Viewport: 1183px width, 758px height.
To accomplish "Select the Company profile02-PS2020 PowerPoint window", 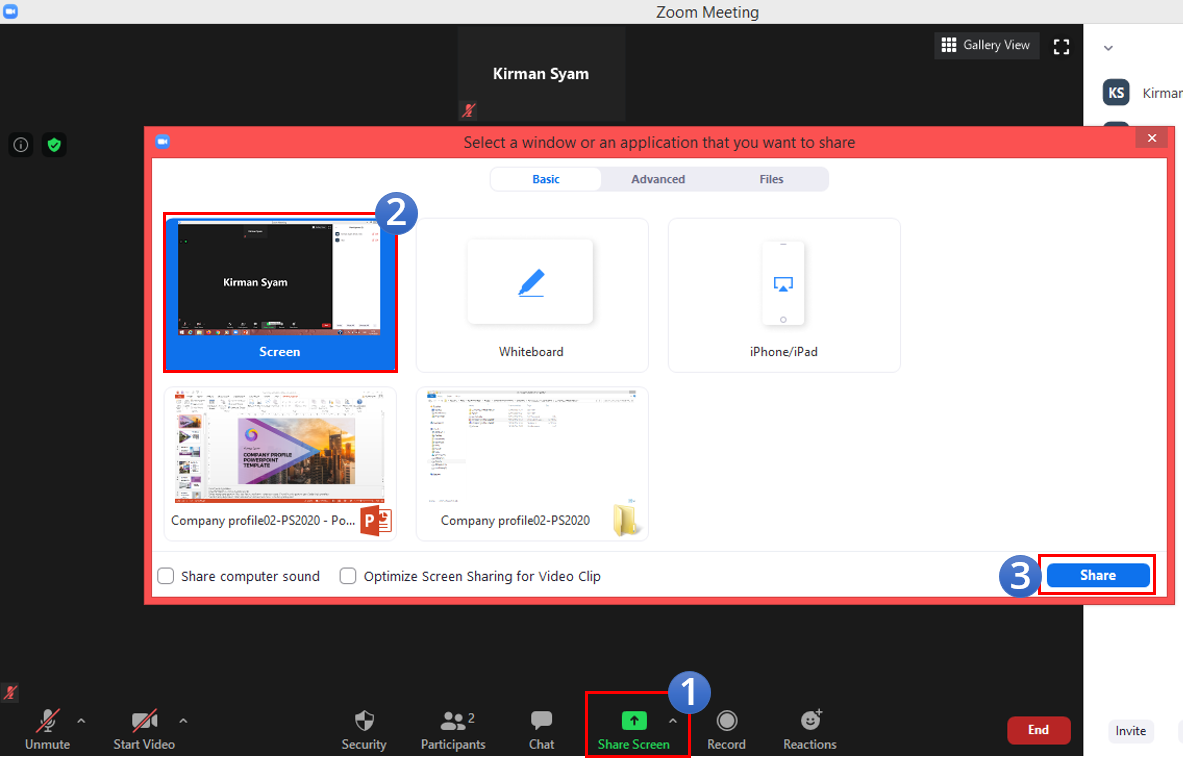I will (280, 464).
